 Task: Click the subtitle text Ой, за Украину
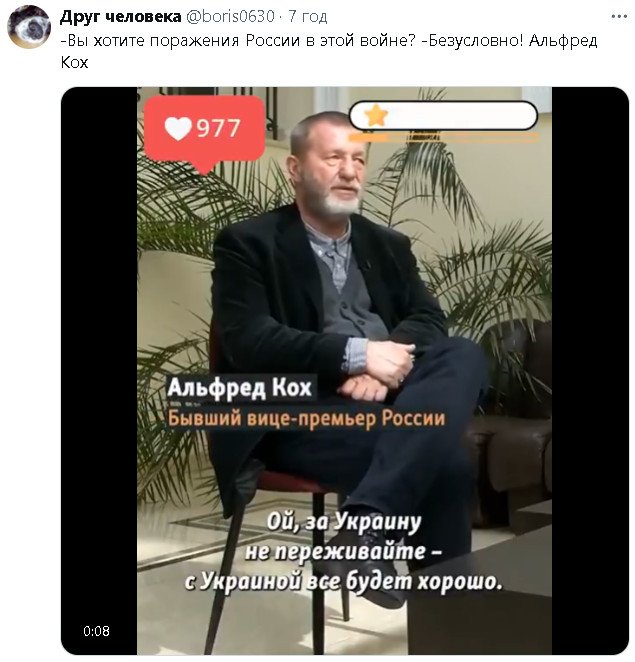click(x=344, y=523)
